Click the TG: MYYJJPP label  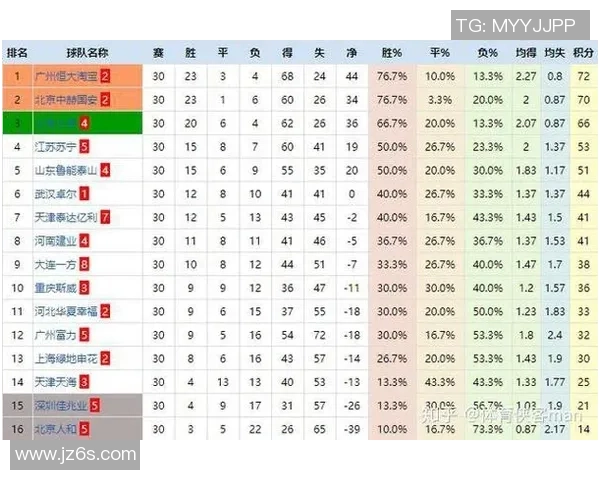pos(515,23)
